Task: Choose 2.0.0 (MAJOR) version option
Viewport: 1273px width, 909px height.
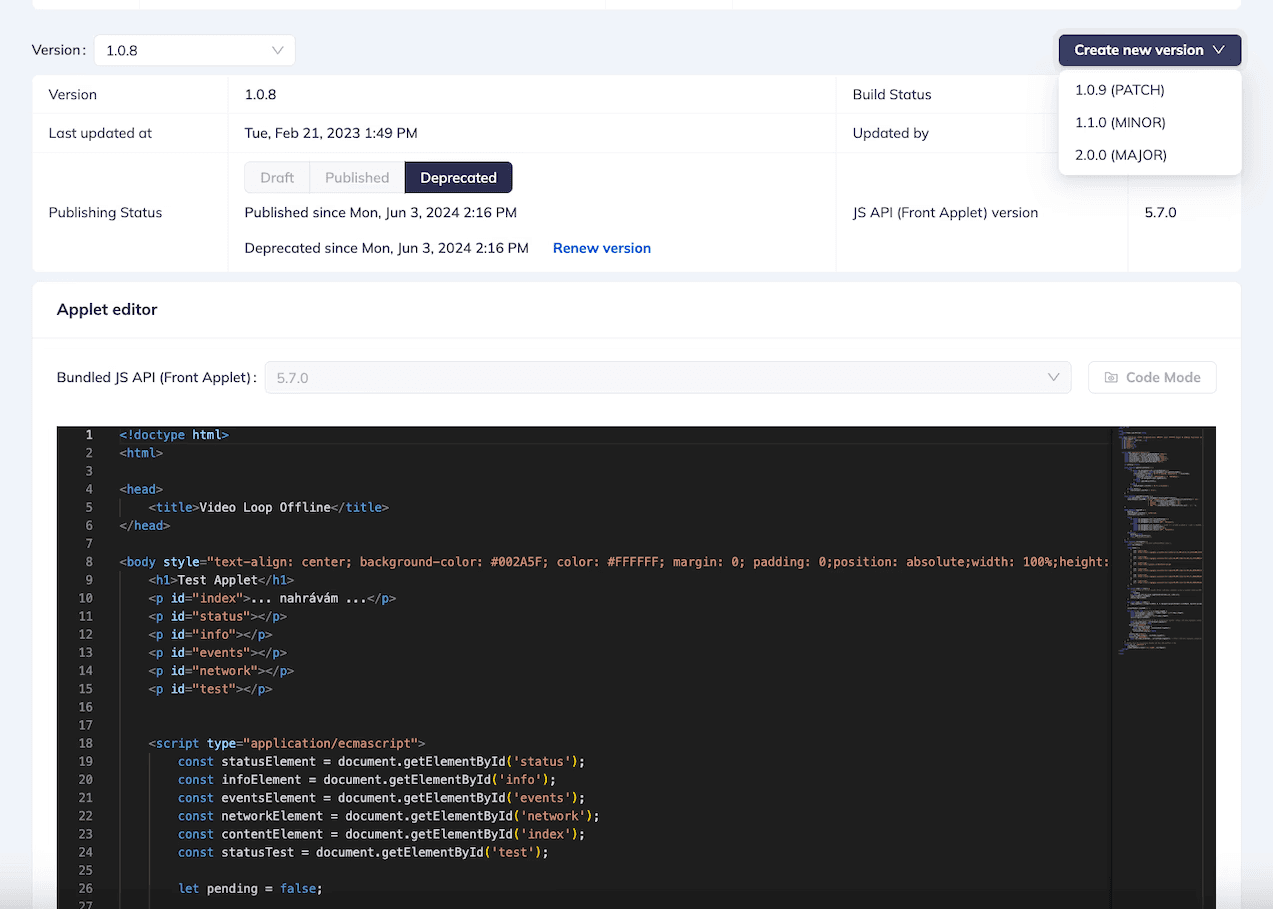Action: [x=1119, y=155]
